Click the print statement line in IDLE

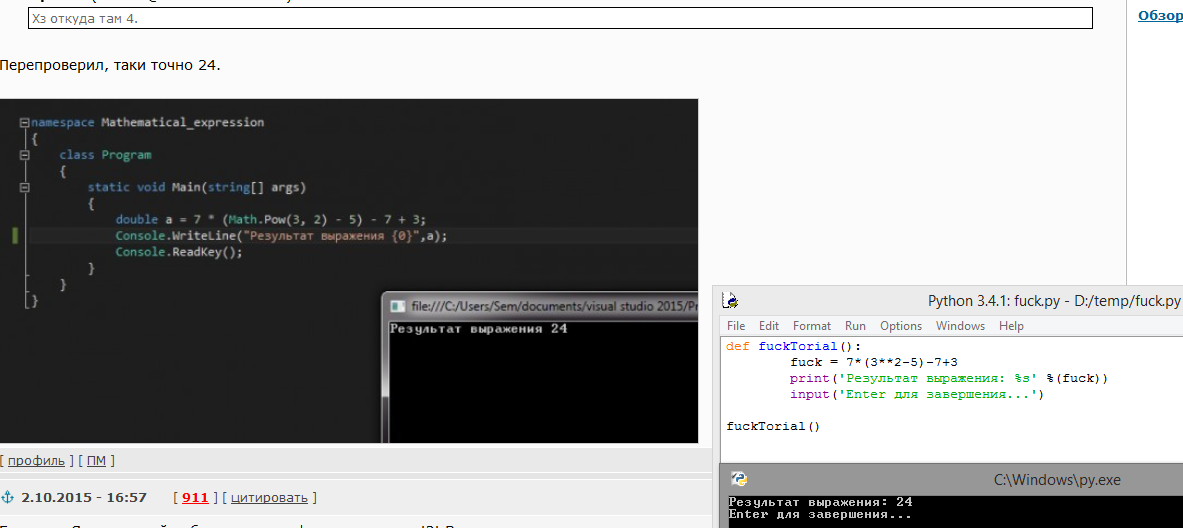pyautogui.click(x=948, y=378)
